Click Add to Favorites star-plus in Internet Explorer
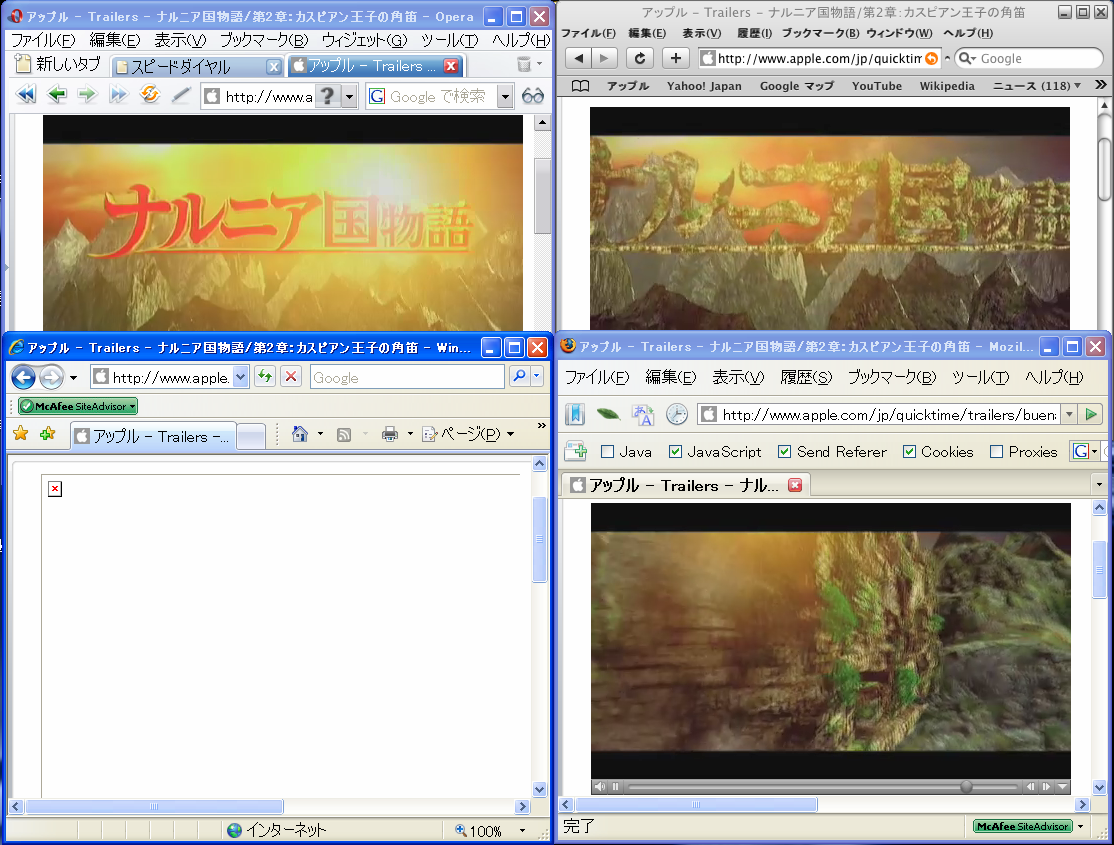The width and height of the screenshot is (1114, 845). 48,433
